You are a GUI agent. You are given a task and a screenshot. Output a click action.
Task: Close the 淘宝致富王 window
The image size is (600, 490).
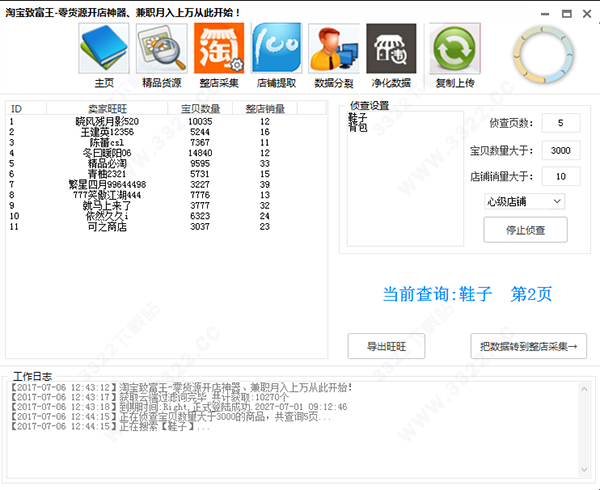[587, 14]
